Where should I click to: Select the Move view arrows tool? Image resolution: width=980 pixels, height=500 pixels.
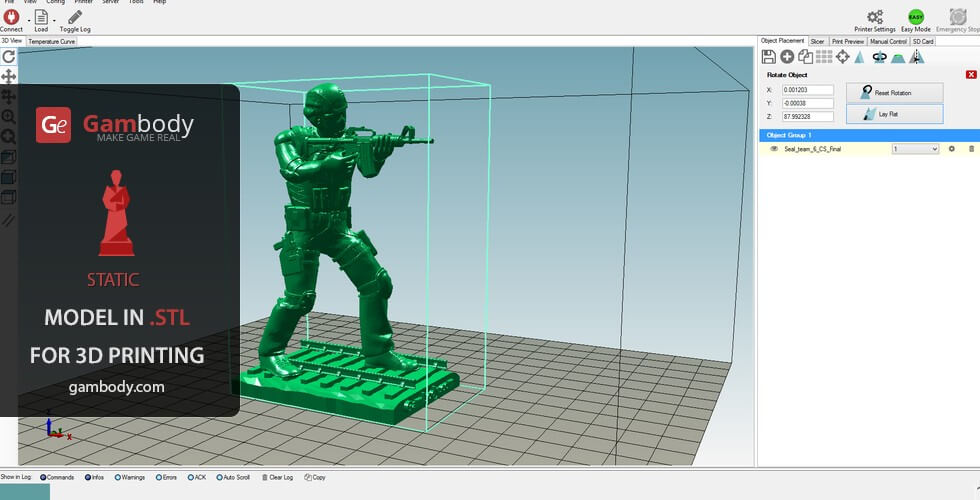coord(8,76)
